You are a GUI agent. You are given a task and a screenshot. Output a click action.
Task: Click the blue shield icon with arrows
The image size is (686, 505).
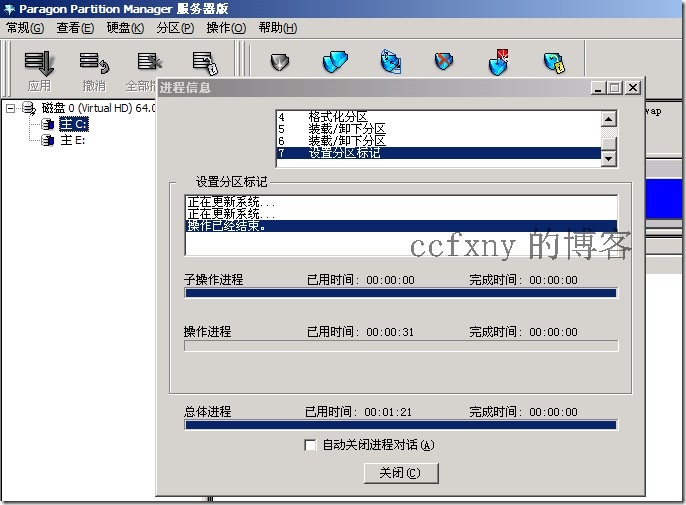tap(391, 61)
